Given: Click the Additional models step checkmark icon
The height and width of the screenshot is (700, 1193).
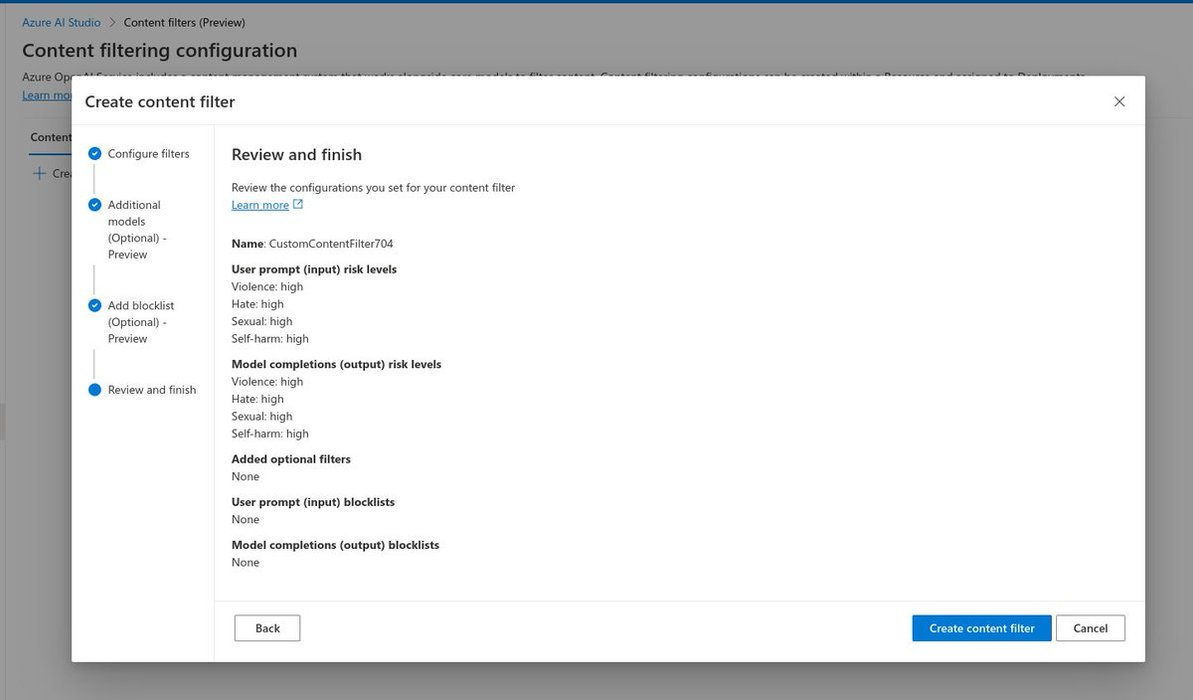Looking at the screenshot, I should click(95, 205).
